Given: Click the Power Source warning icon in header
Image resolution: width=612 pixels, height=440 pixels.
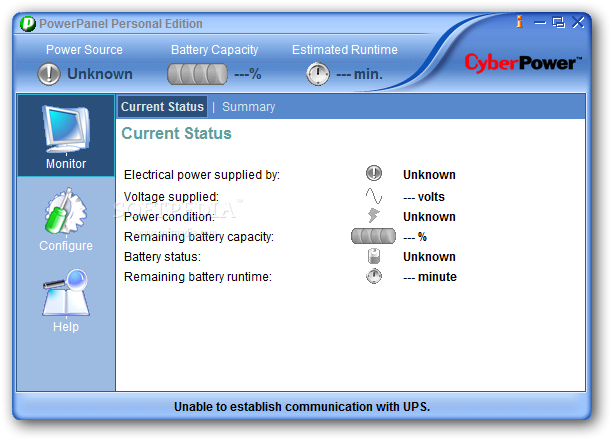Looking at the screenshot, I should (x=49, y=74).
